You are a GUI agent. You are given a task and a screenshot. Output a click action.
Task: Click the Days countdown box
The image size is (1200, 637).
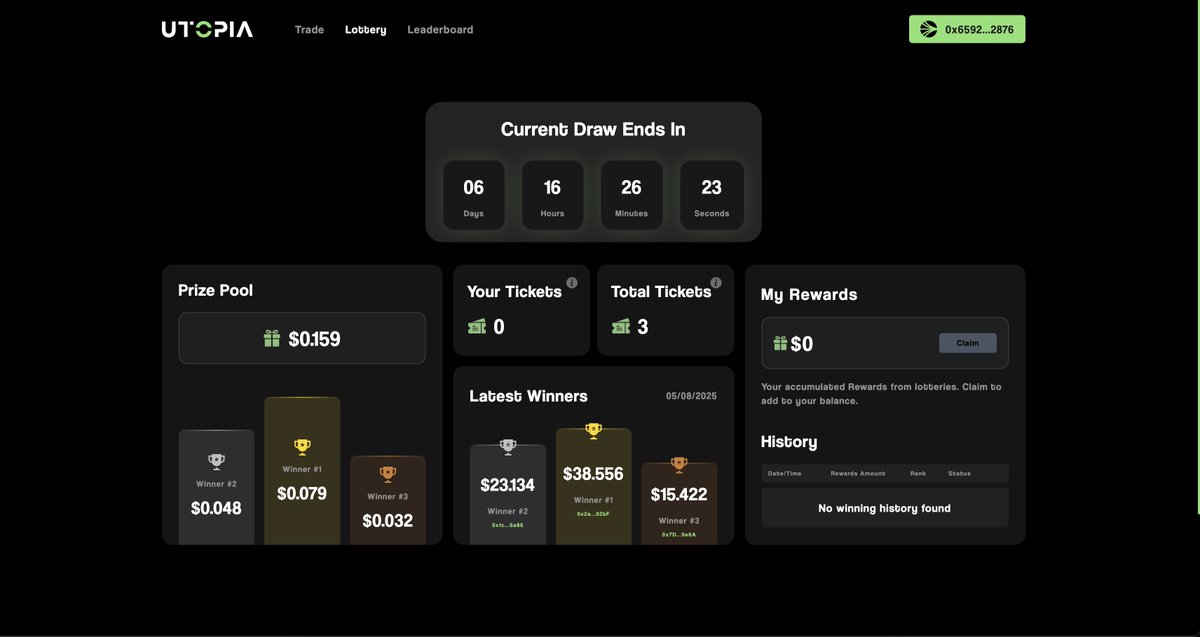[474, 195]
